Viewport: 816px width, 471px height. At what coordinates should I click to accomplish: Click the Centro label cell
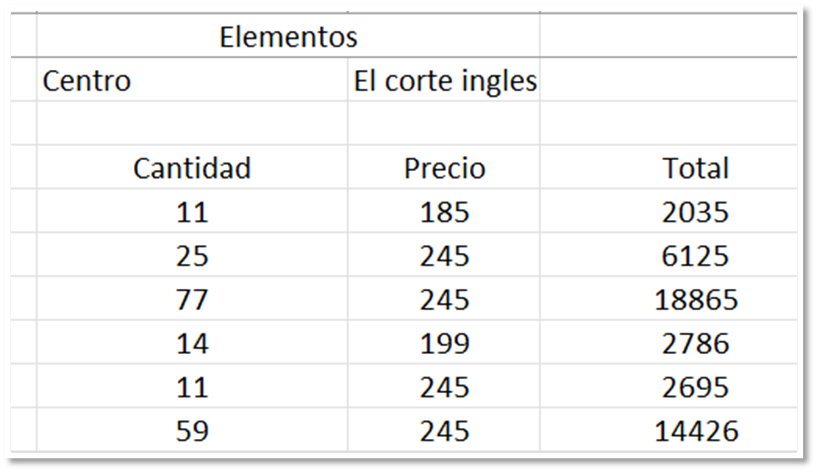pyautogui.click(x=192, y=79)
